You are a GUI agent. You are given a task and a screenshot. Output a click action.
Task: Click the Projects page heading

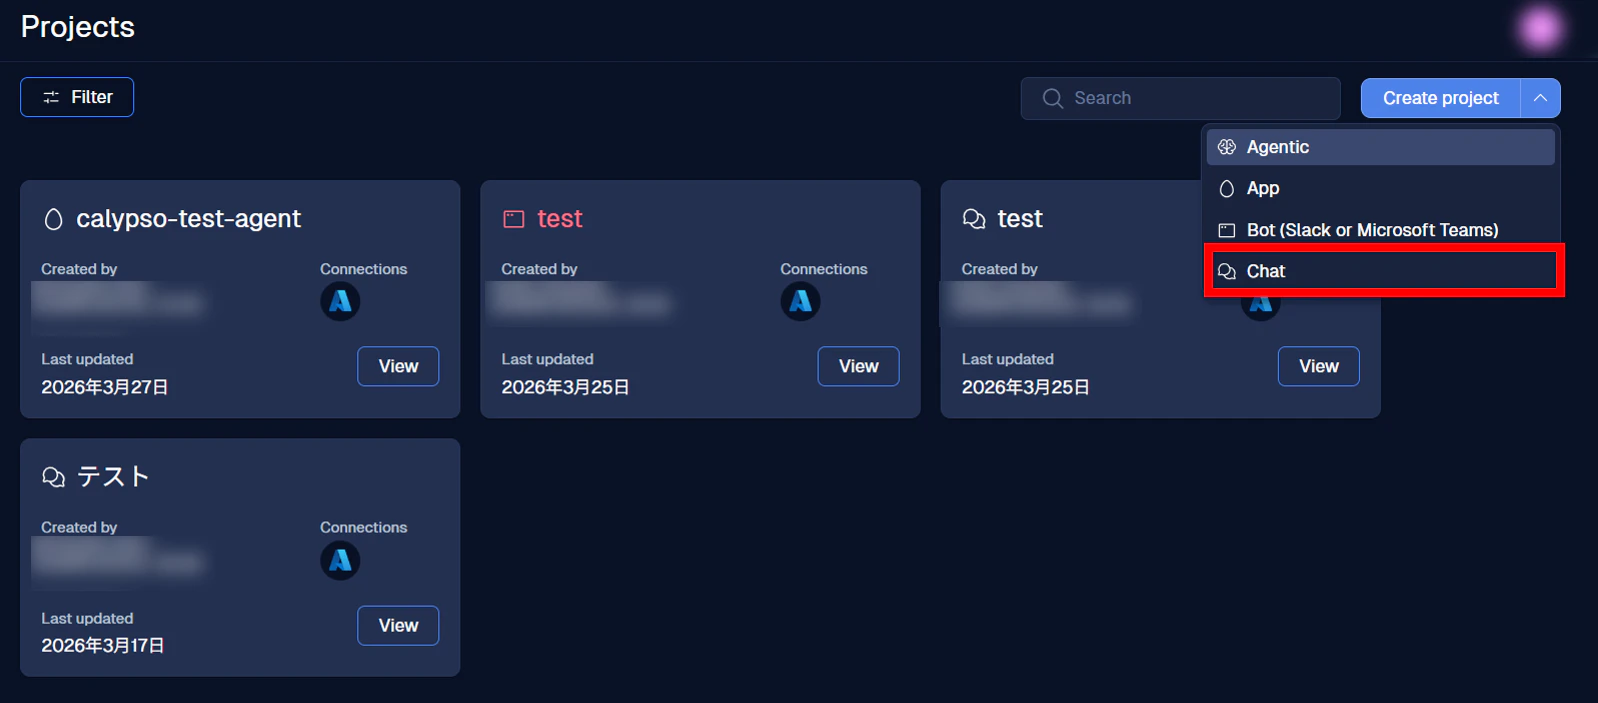point(78,27)
